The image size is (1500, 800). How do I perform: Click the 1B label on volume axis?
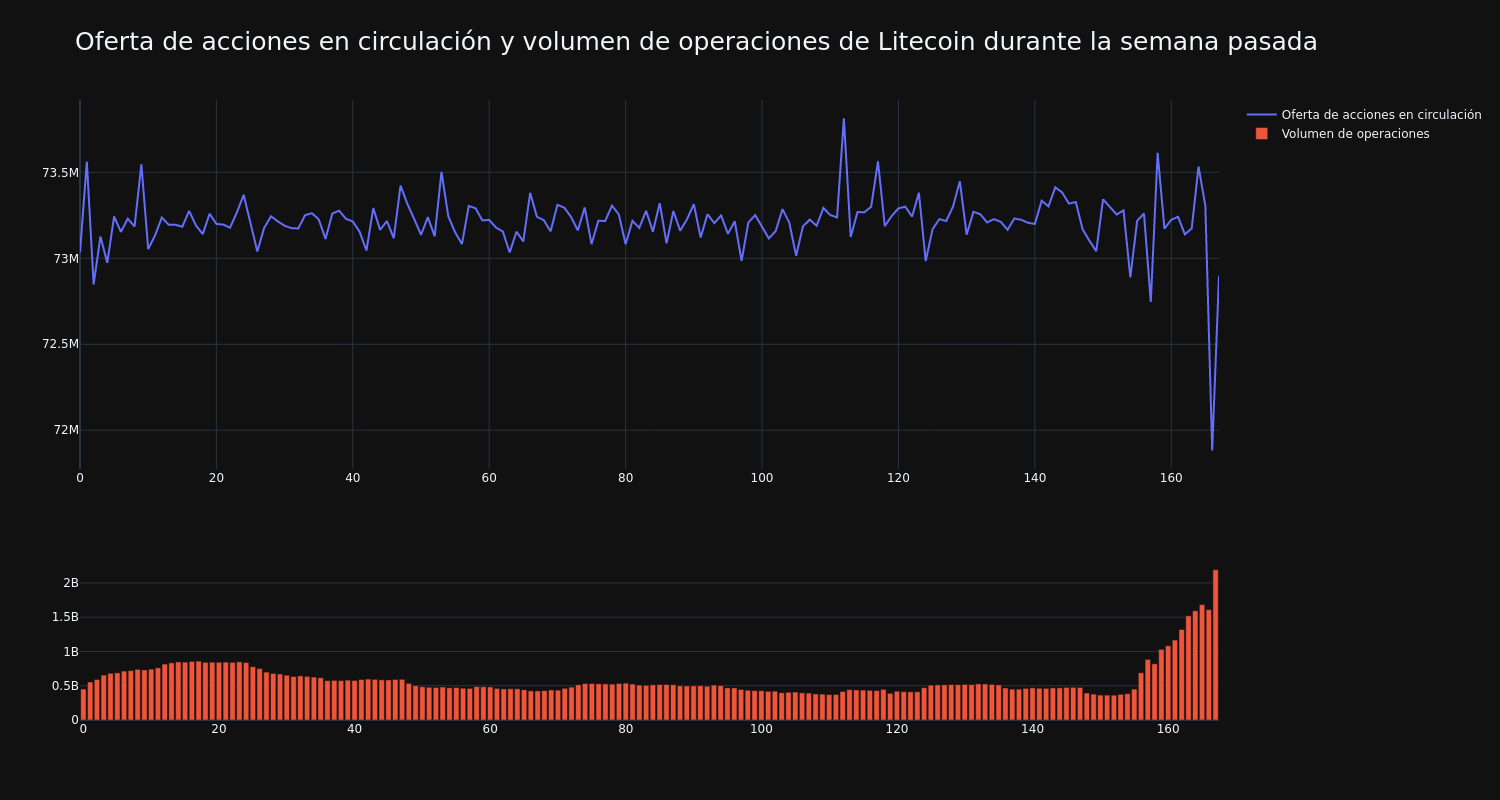[x=70, y=652]
